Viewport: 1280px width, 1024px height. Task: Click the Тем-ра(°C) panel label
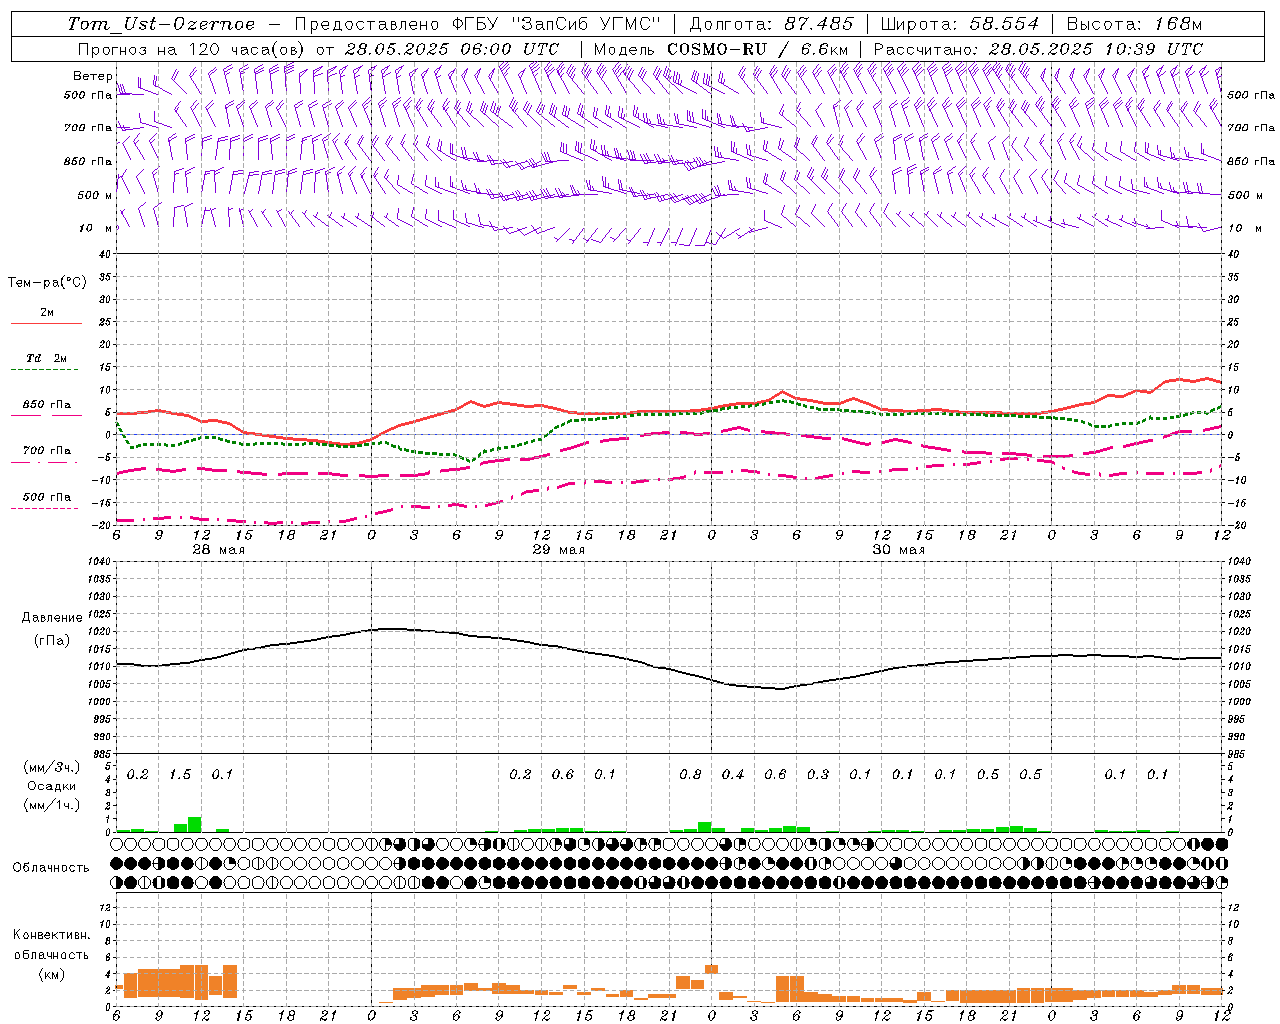click(47, 283)
